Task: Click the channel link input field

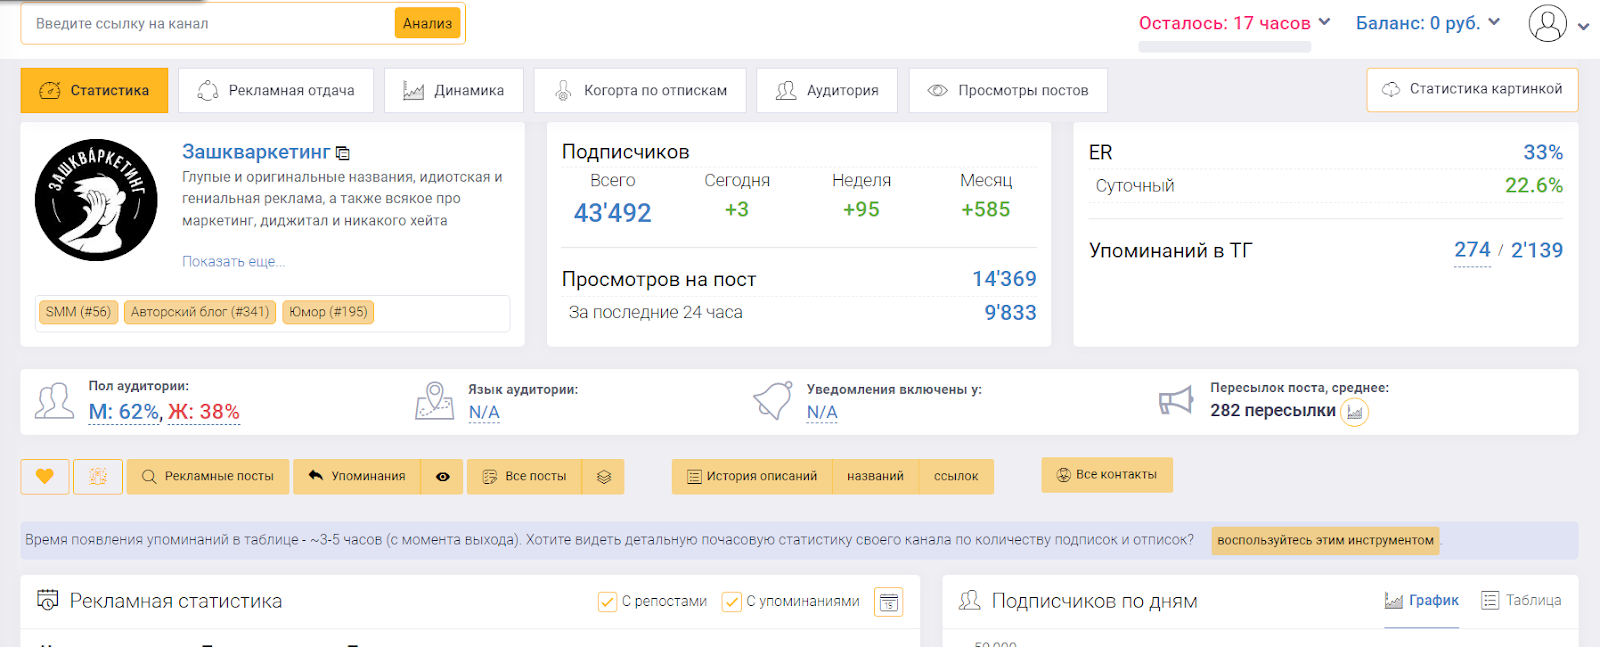Action: [x=208, y=24]
